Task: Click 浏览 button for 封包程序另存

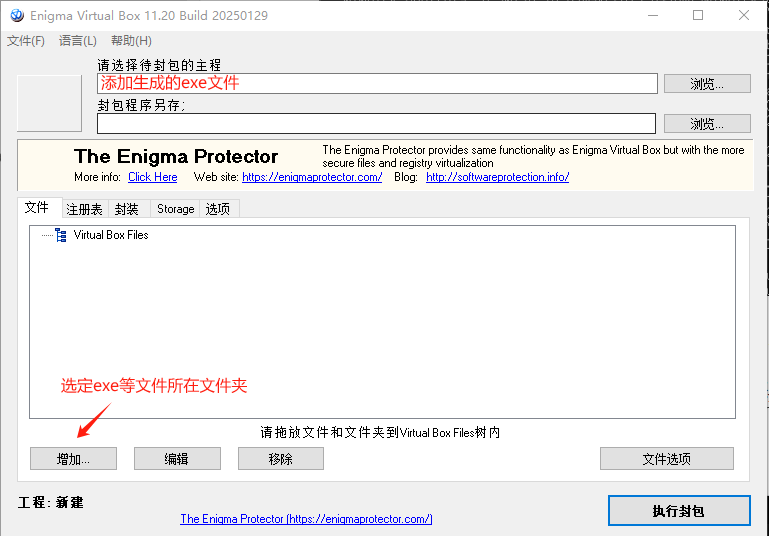Action: tap(707, 124)
